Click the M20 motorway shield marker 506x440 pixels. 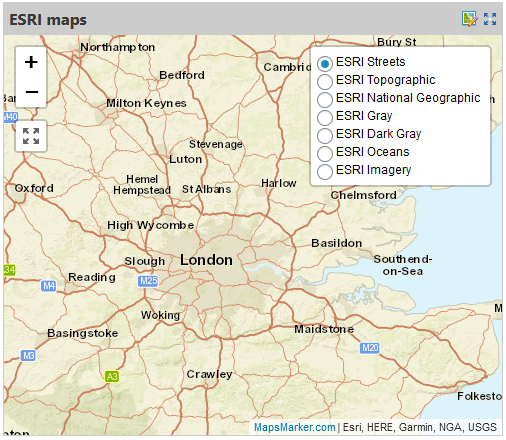(x=370, y=348)
